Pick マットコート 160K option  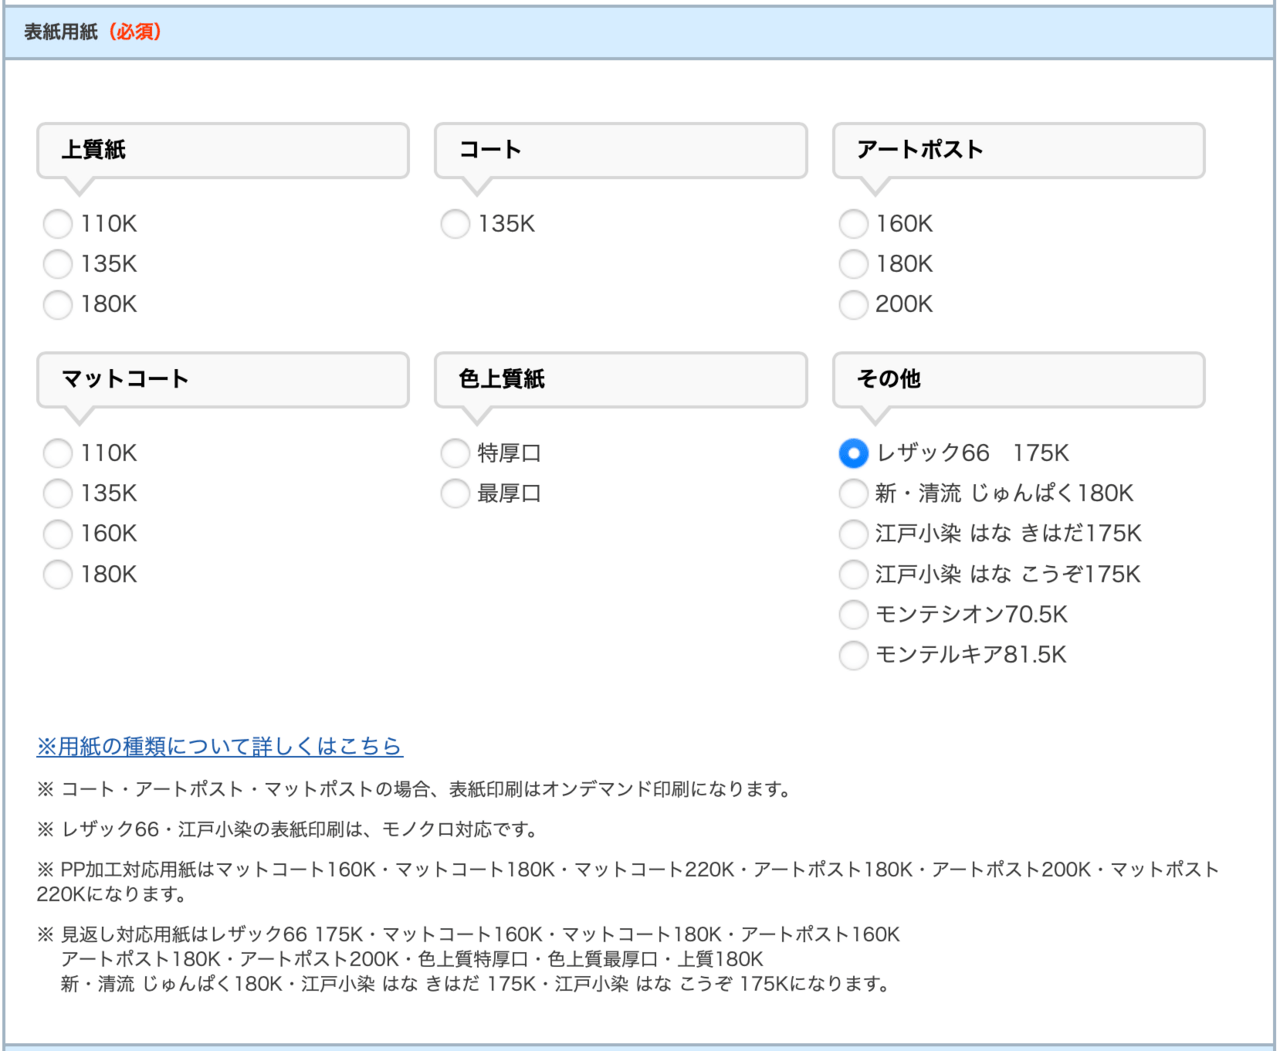pyautogui.click(x=58, y=534)
